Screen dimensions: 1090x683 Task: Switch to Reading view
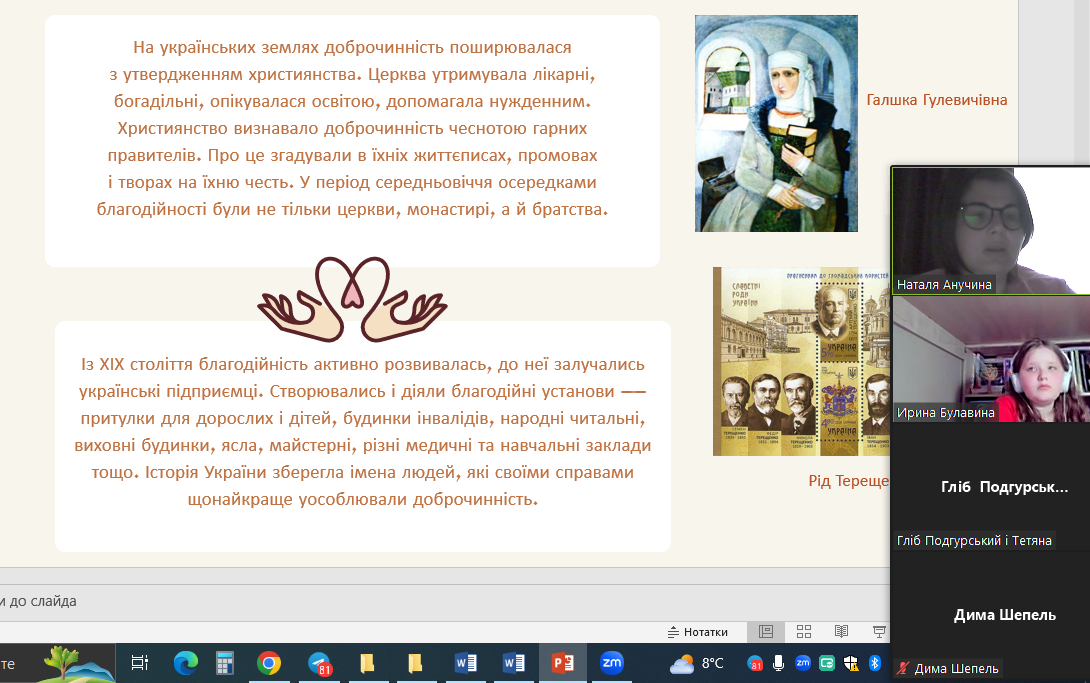pyautogui.click(x=841, y=632)
